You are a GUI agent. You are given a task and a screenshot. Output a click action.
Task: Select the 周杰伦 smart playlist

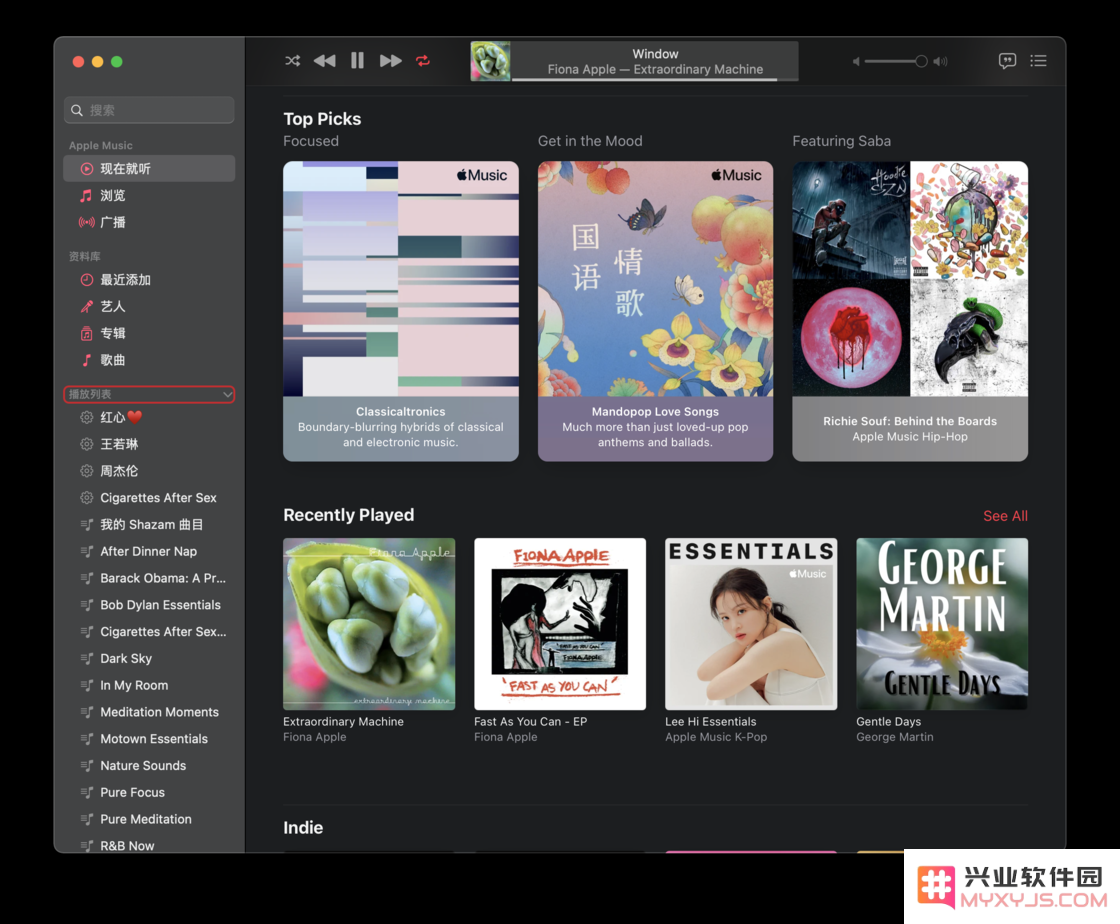(149, 471)
